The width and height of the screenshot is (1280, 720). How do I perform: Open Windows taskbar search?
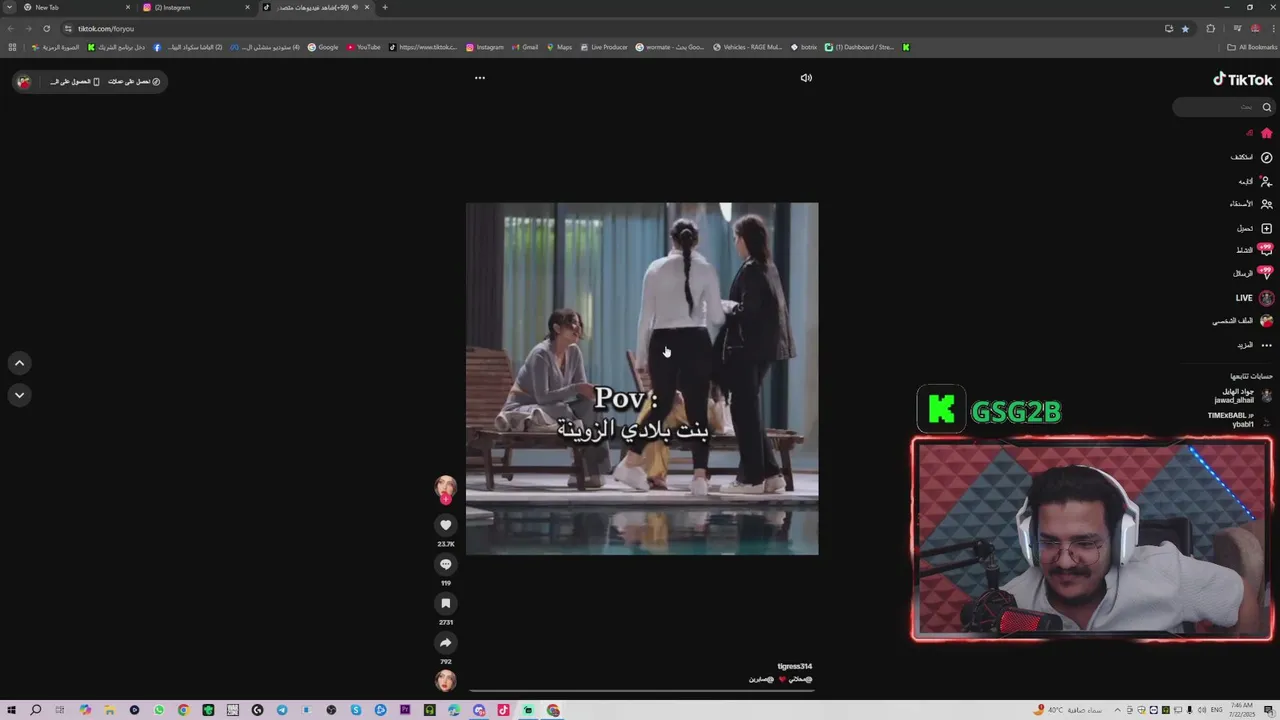(36, 710)
